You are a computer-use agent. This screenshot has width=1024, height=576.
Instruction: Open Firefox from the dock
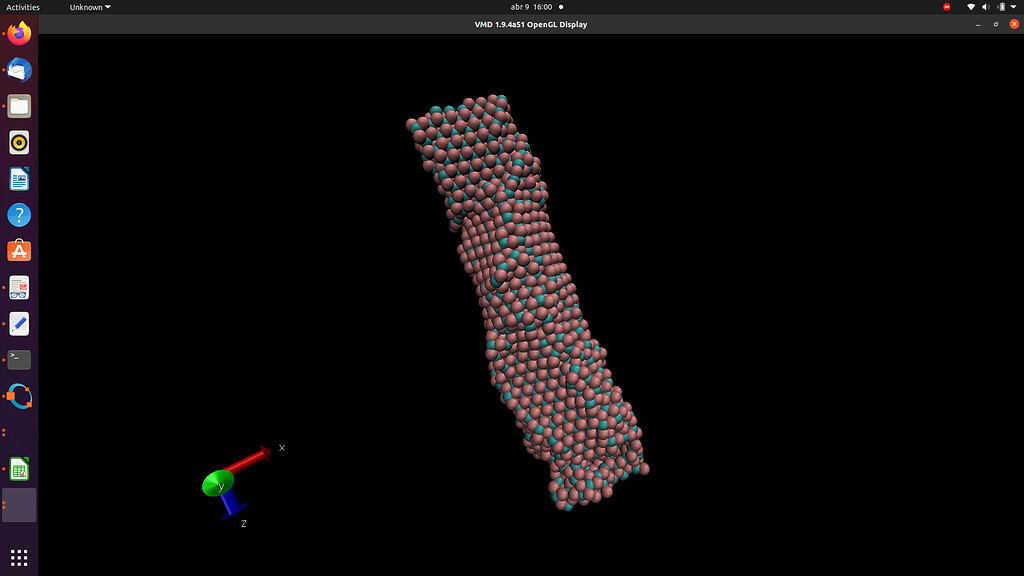click(19, 32)
